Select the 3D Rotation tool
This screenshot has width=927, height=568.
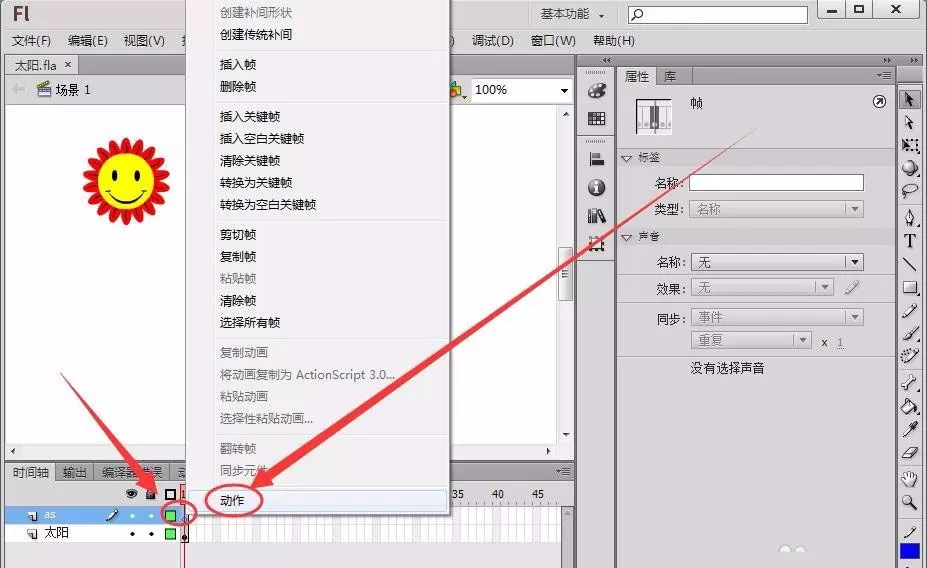pyautogui.click(x=909, y=168)
